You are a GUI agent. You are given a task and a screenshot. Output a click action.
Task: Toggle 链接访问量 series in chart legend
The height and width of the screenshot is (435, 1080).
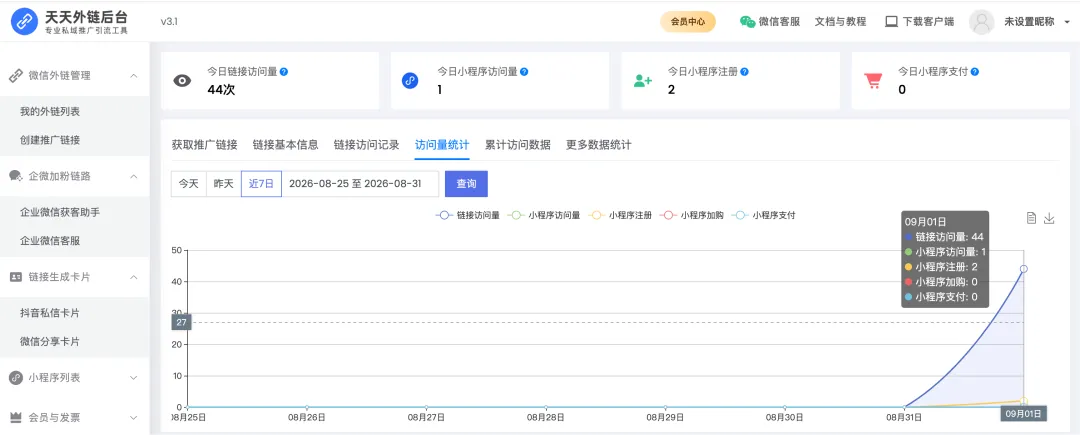(468, 215)
